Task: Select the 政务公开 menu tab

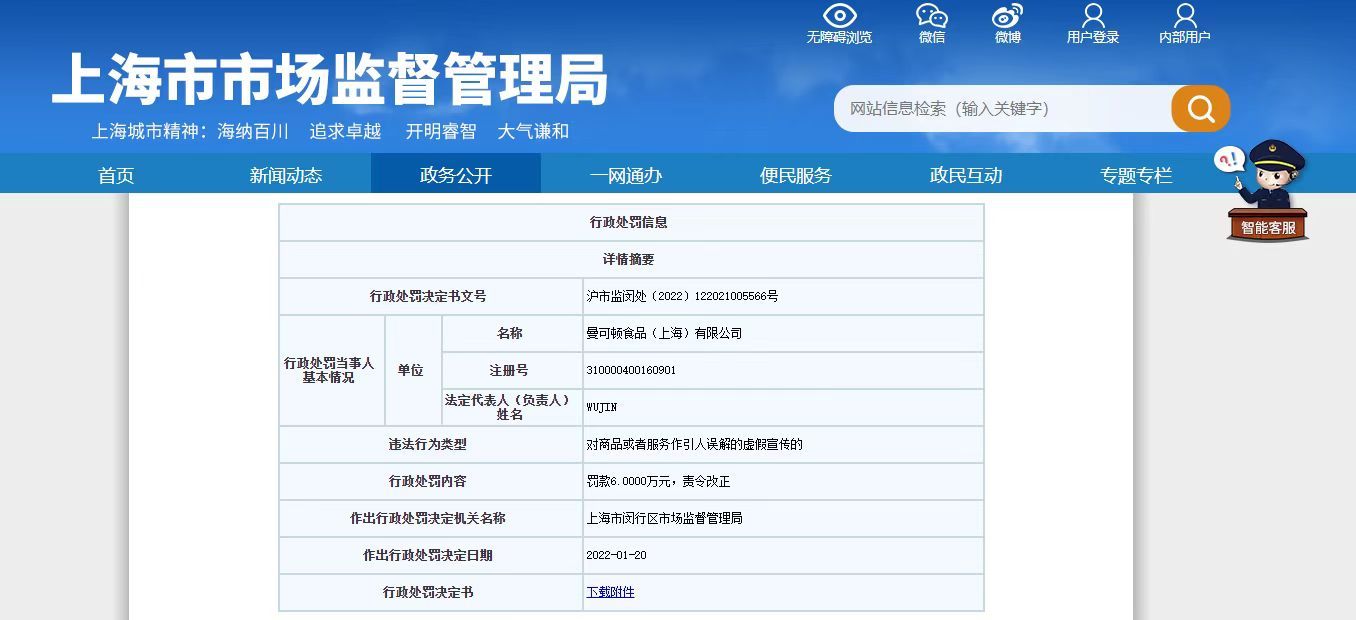Action: coord(456,175)
